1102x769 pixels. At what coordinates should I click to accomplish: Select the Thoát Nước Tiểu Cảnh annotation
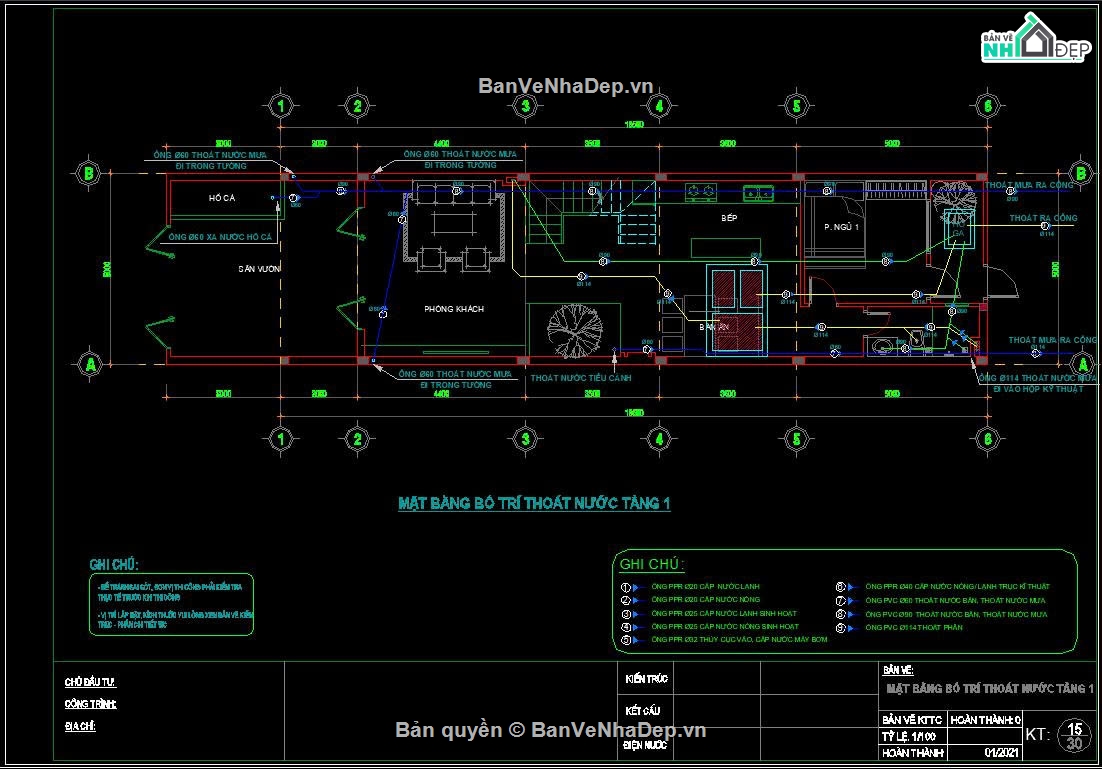click(x=581, y=378)
